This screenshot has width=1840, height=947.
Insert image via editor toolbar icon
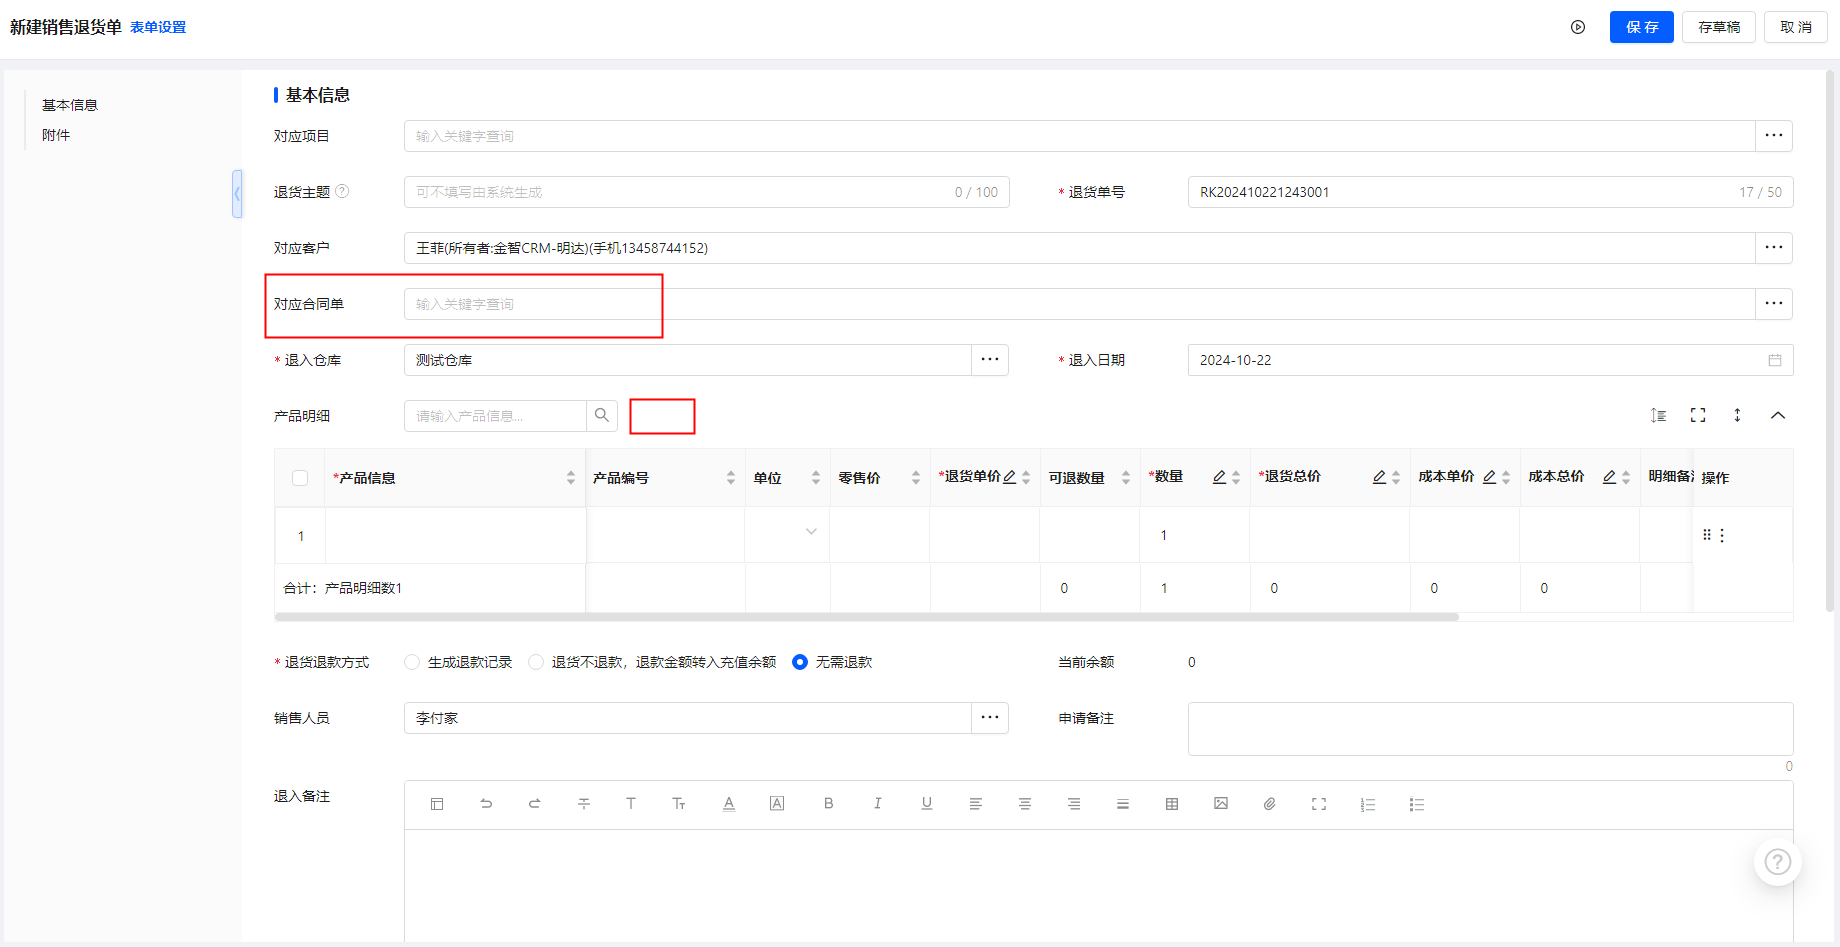coord(1220,803)
